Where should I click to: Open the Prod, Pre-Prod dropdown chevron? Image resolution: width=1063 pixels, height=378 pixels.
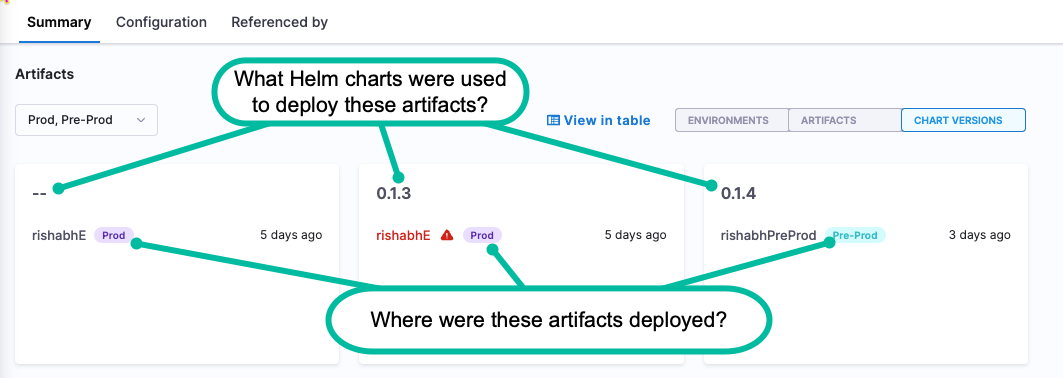141,120
